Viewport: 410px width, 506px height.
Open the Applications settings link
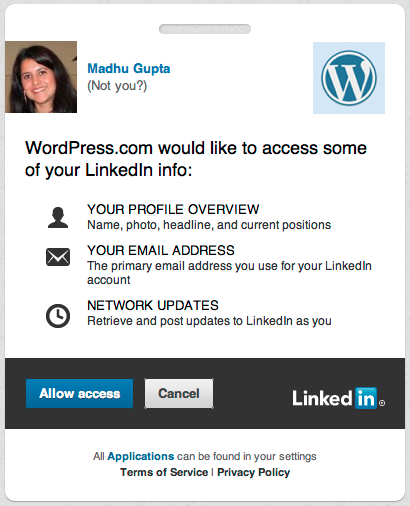(141, 456)
